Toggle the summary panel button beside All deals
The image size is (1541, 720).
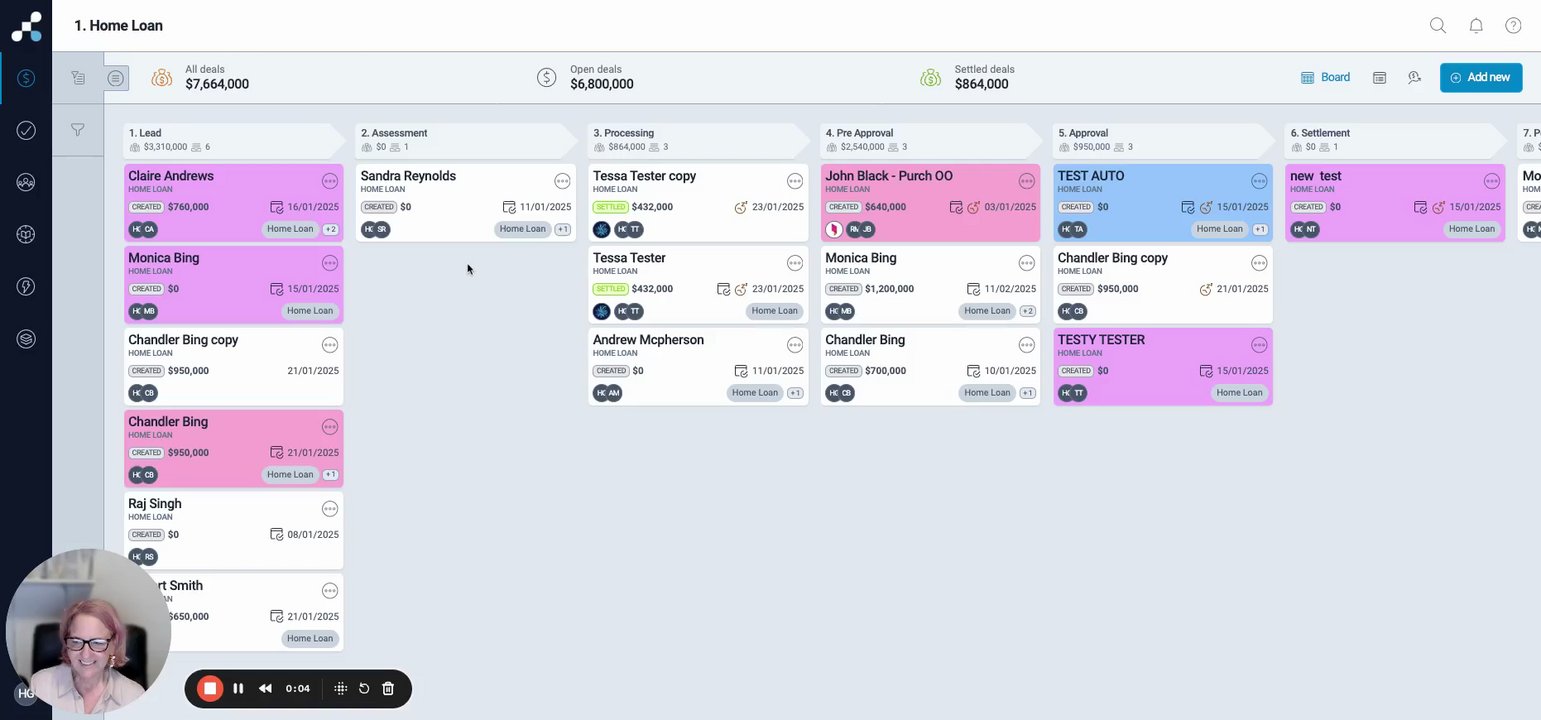pos(117,78)
